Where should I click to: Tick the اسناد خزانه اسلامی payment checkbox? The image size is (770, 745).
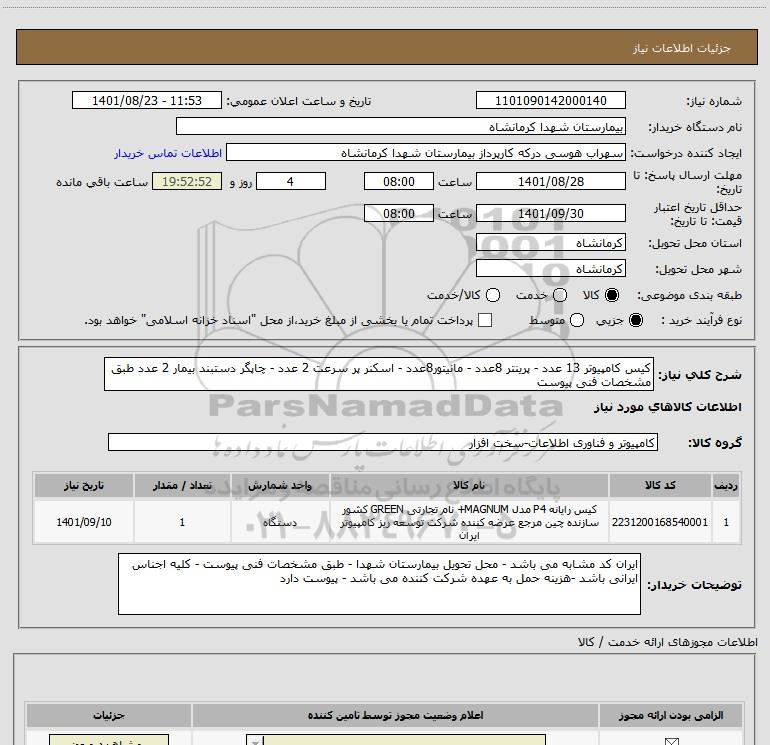485,320
